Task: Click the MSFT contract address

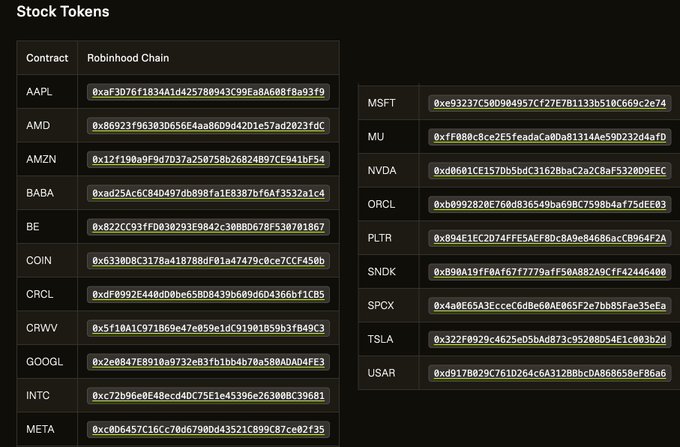Action: [550, 103]
